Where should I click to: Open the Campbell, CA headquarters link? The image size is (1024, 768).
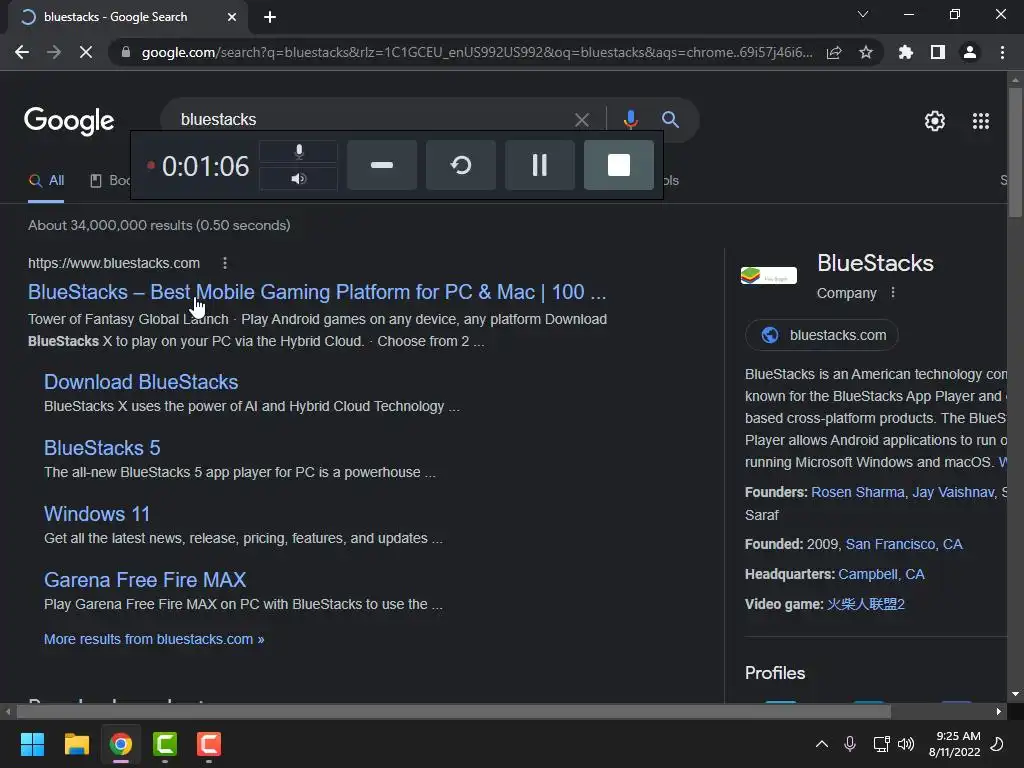[881, 575]
